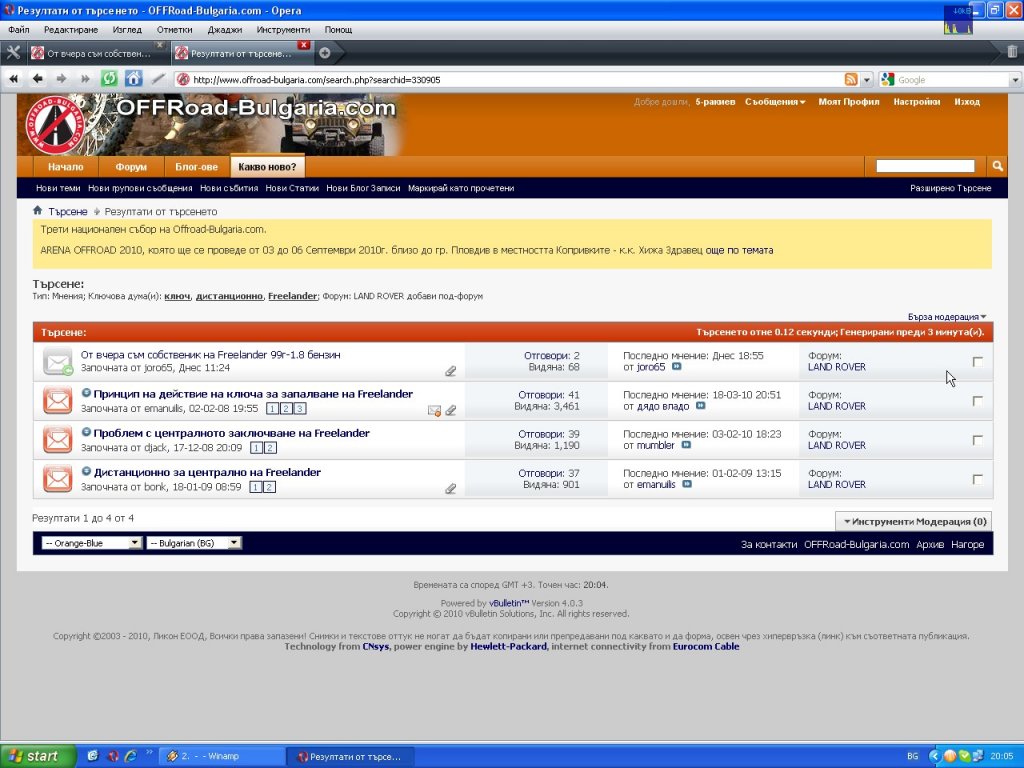Launch Internet Explorer from quick launch
Screen dimensions: 1024x768
[x=131, y=756]
